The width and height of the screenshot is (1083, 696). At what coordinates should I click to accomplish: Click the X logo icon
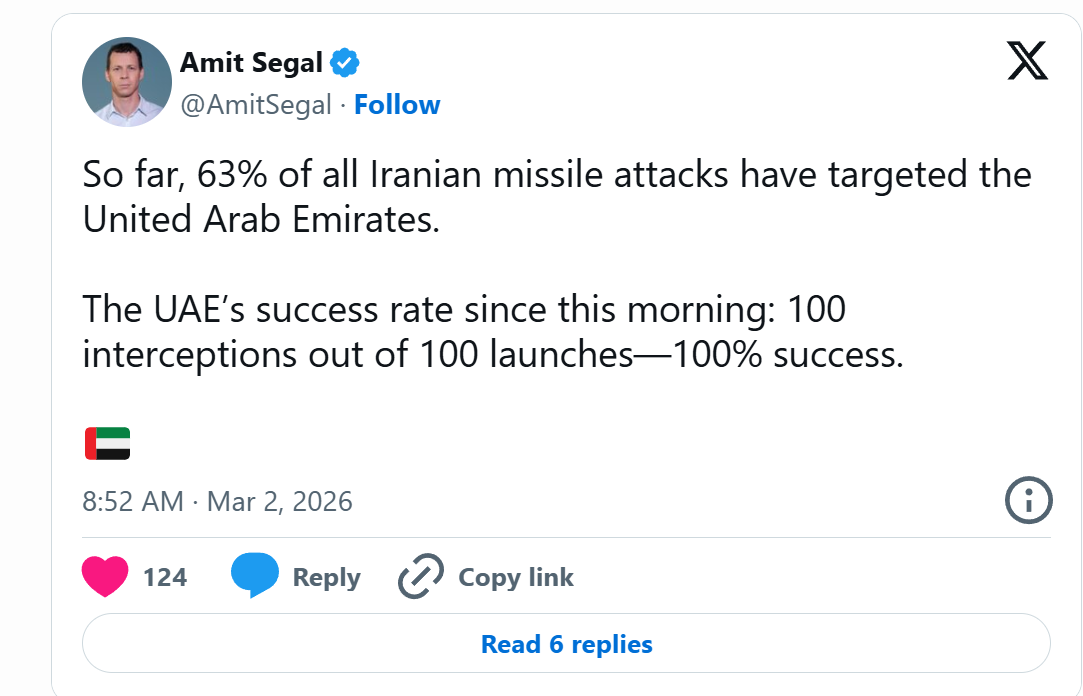tap(1027, 64)
